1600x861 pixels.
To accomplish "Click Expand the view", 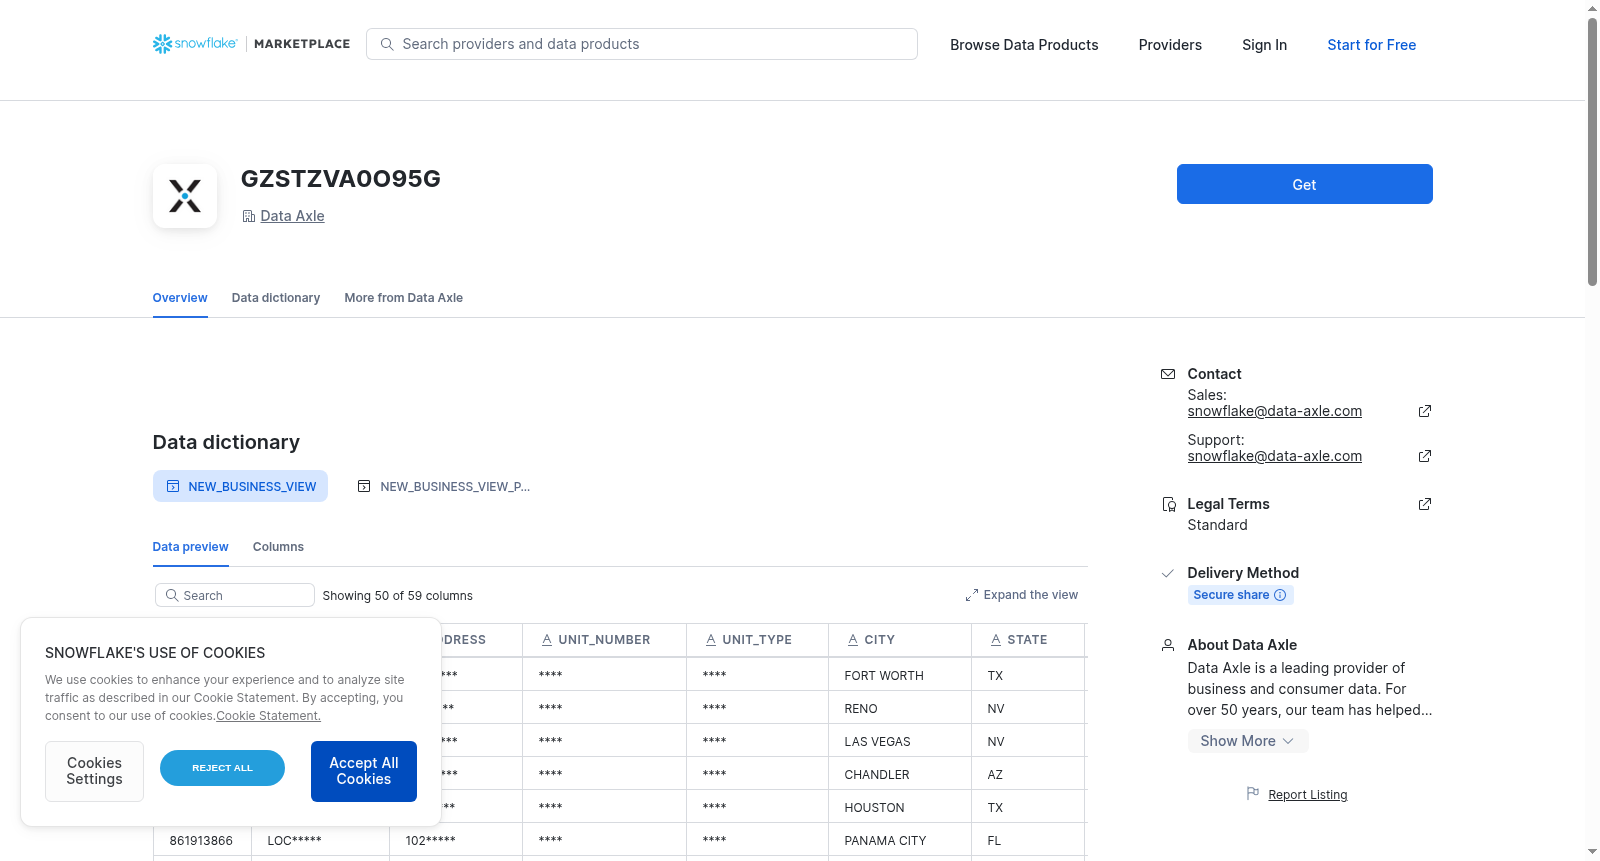I will [1022, 595].
